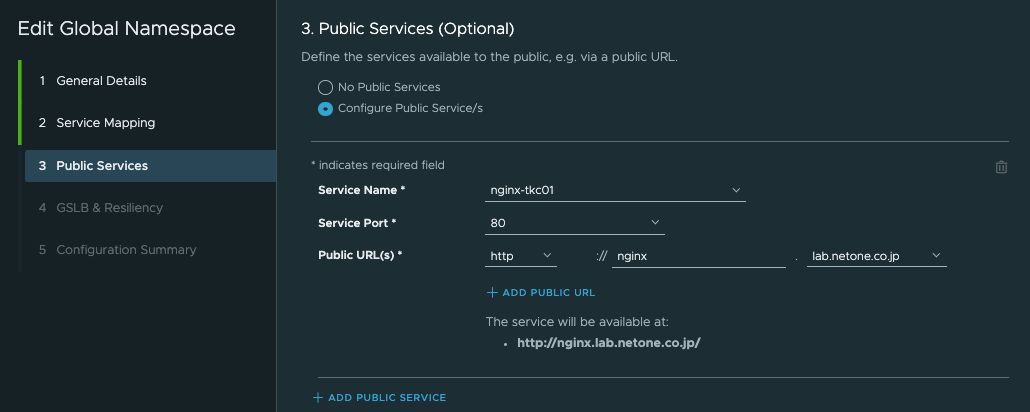Image resolution: width=1030 pixels, height=412 pixels.
Task: Click ADD PUBLIC URL link
Action: click(549, 292)
